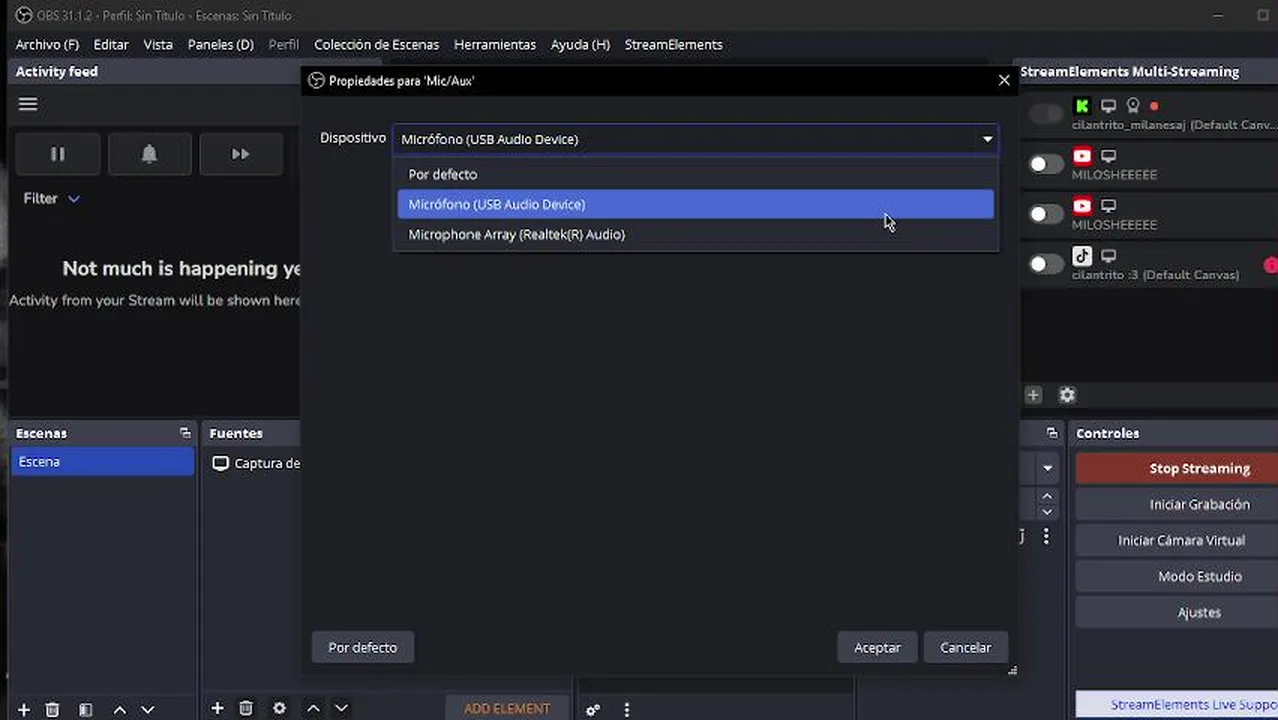Open Ajustes from Controles panel
The height and width of the screenshot is (720, 1278).
[x=1177, y=612]
